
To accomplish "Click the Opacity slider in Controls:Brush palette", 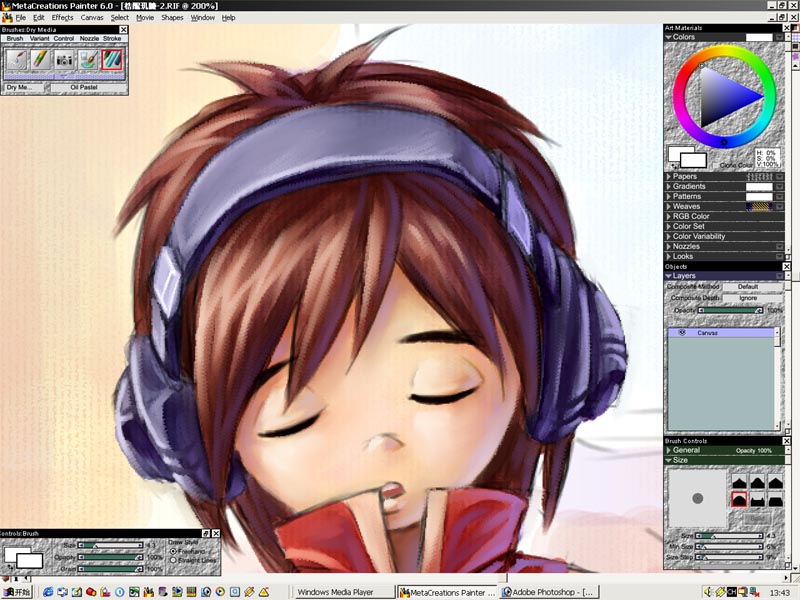I will click(110, 557).
